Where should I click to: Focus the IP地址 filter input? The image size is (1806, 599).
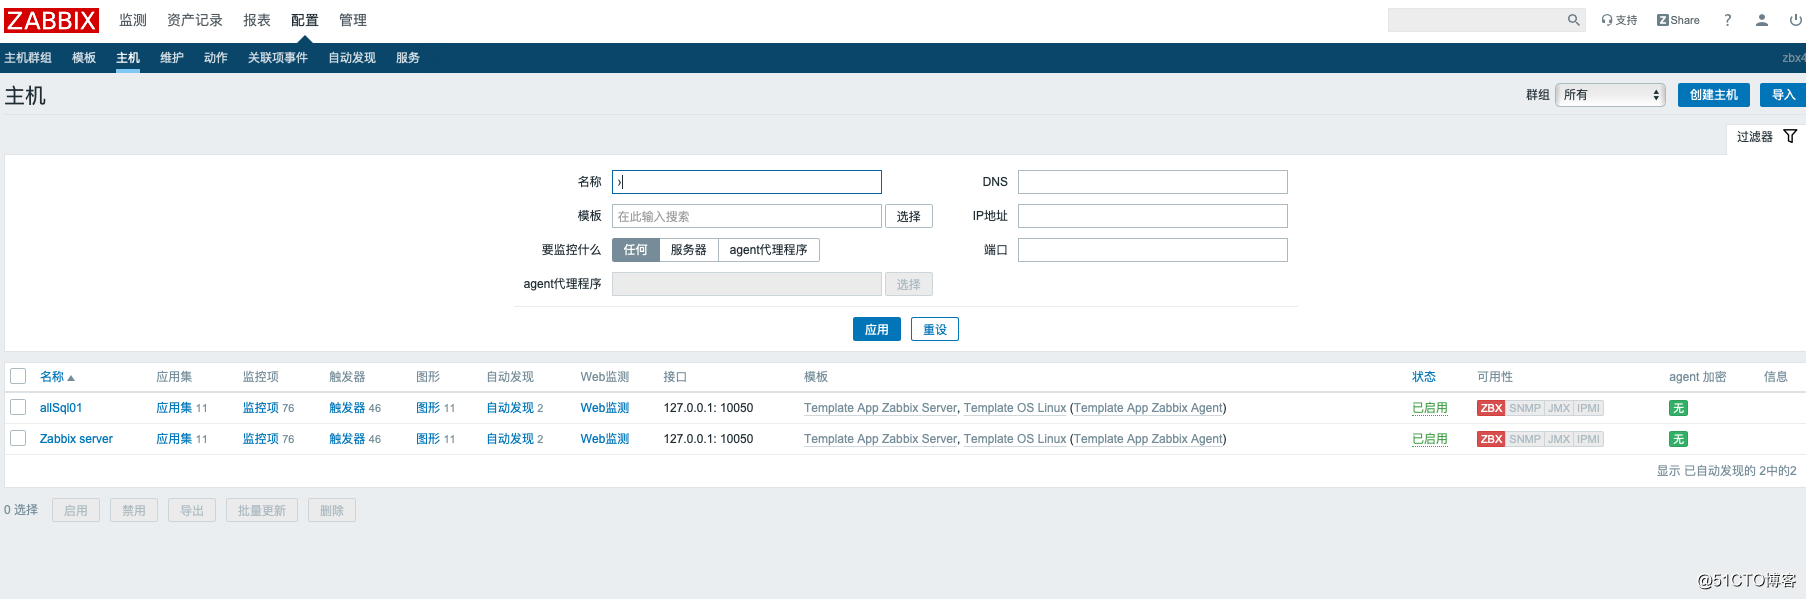coord(1153,216)
